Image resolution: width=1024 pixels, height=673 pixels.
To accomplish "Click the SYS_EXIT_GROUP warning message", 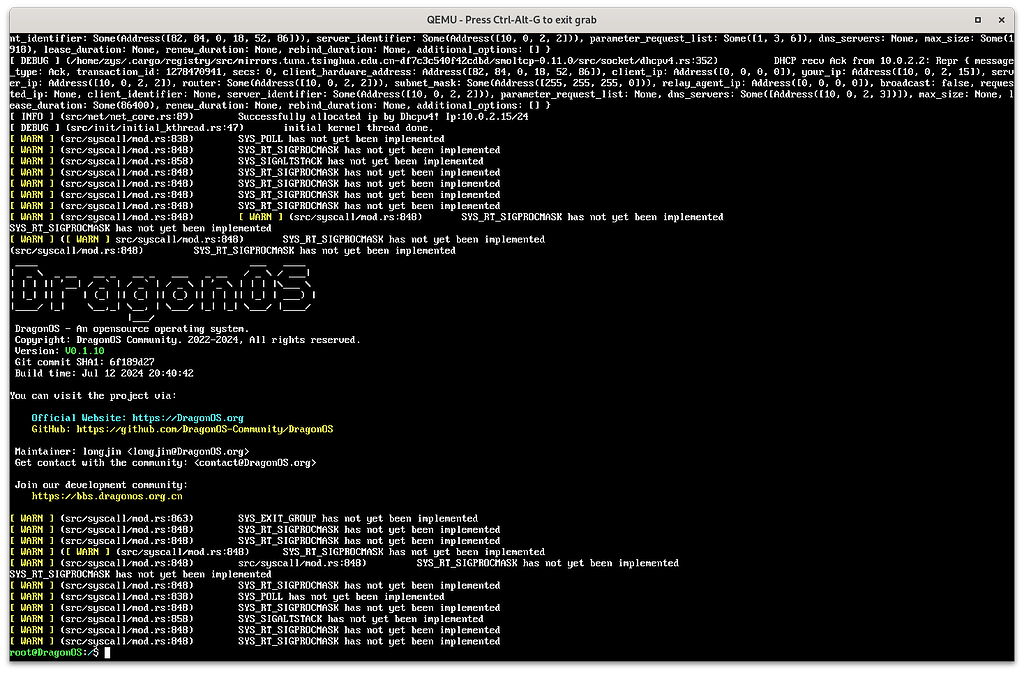I will 357,518.
